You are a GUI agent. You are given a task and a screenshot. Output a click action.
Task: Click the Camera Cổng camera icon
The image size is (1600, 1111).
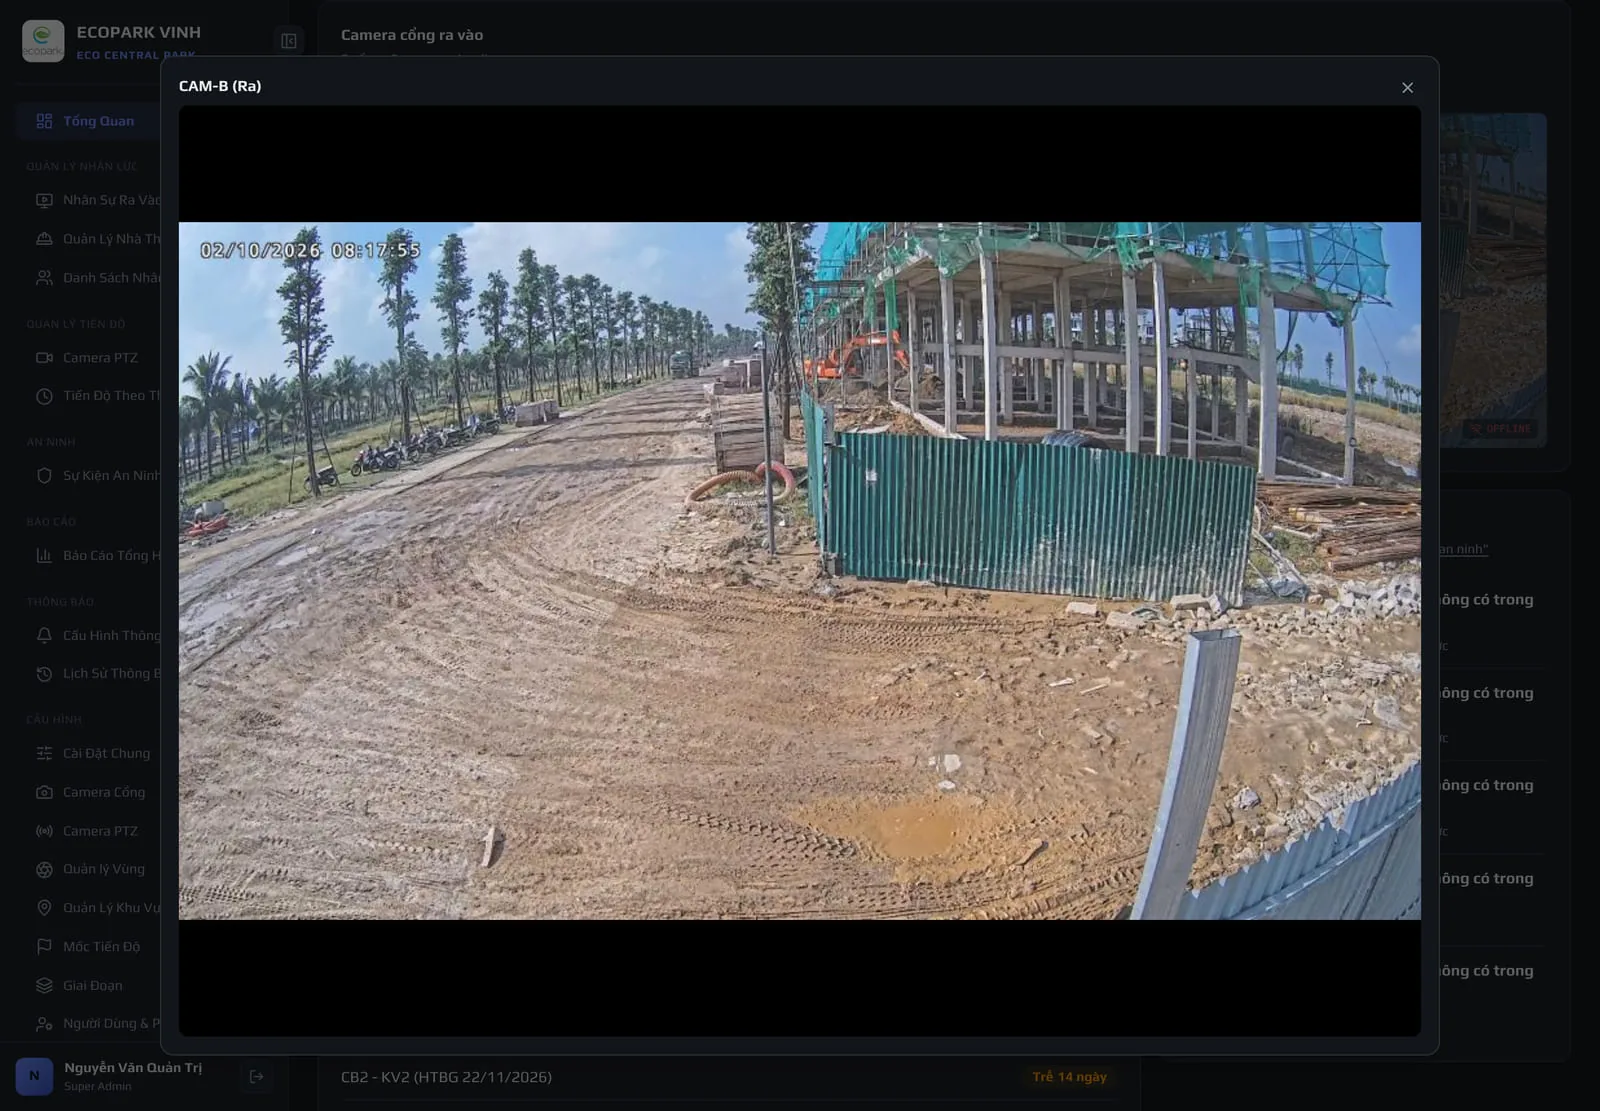(44, 792)
